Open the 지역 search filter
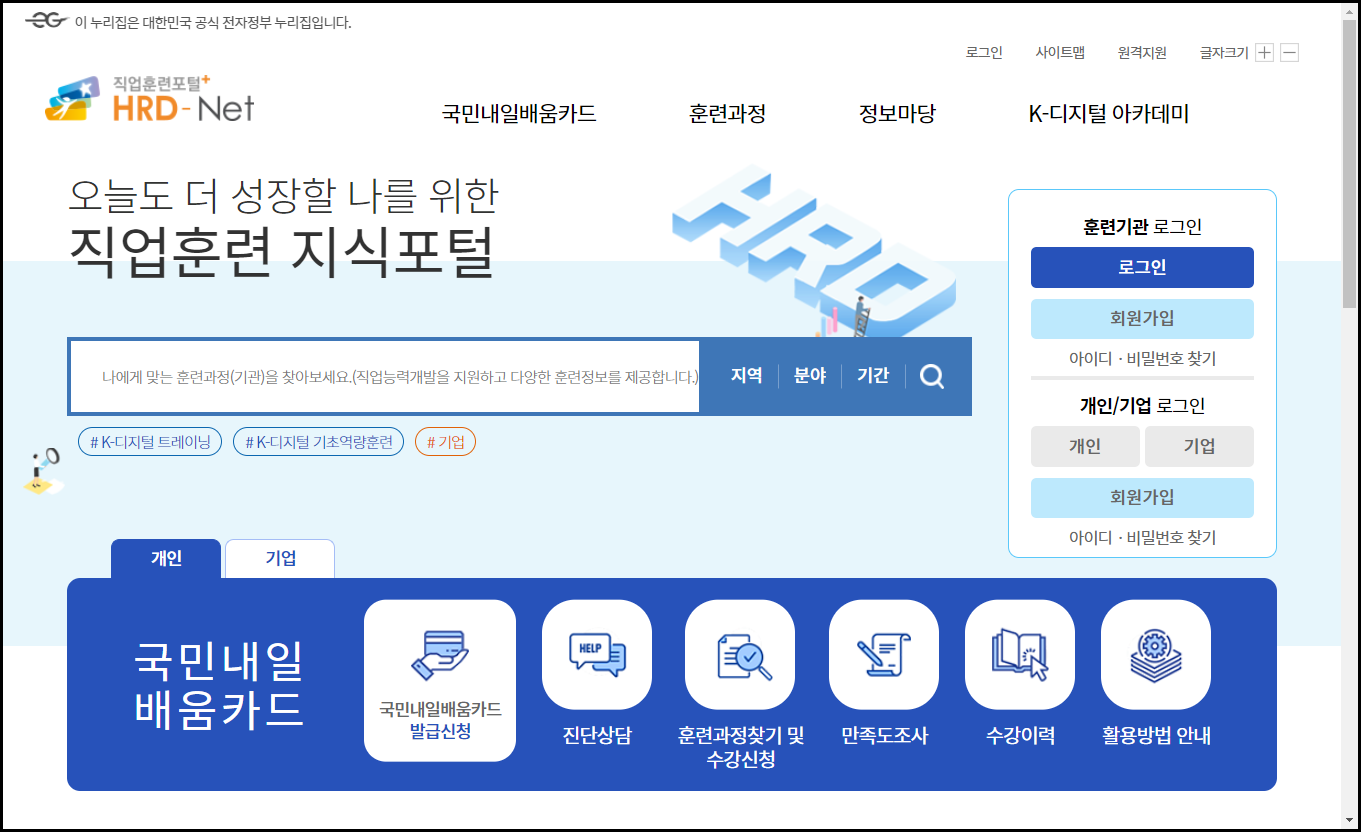1361x832 pixels. click(x=747, y=376)
